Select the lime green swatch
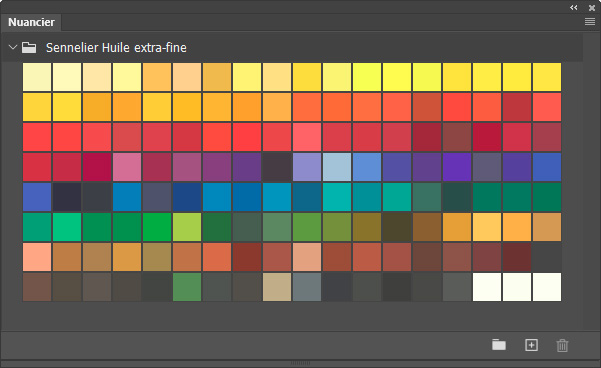 [x=187, y=227]
